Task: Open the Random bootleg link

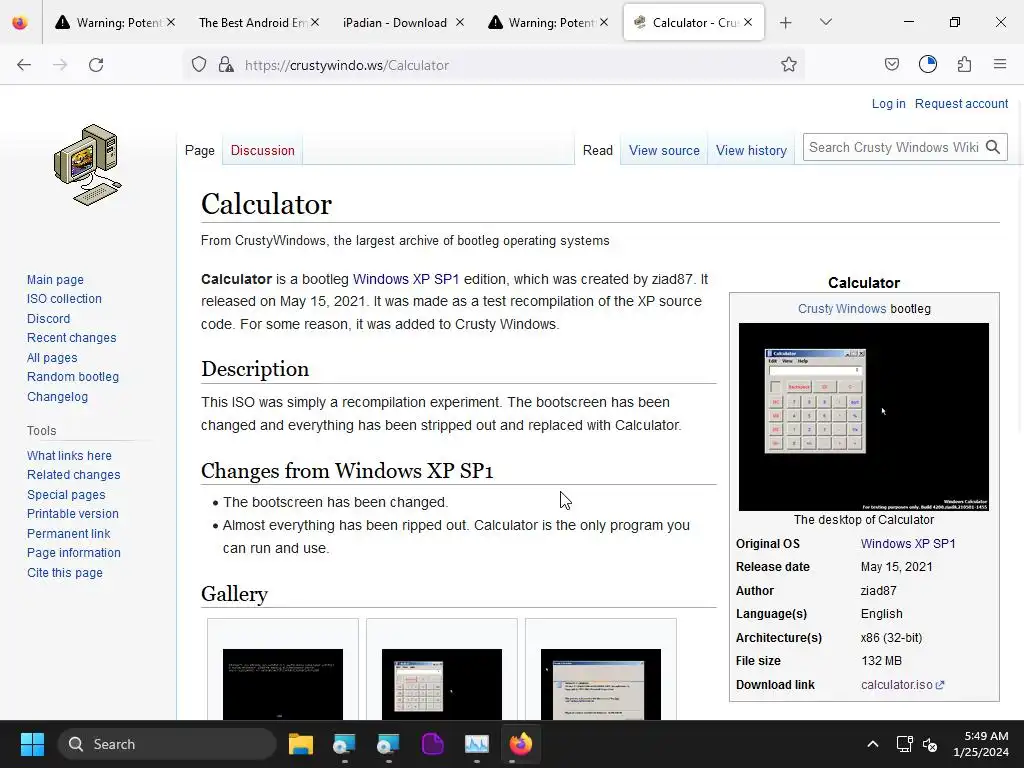Action: pyautogui.click(x=73, y=377)
